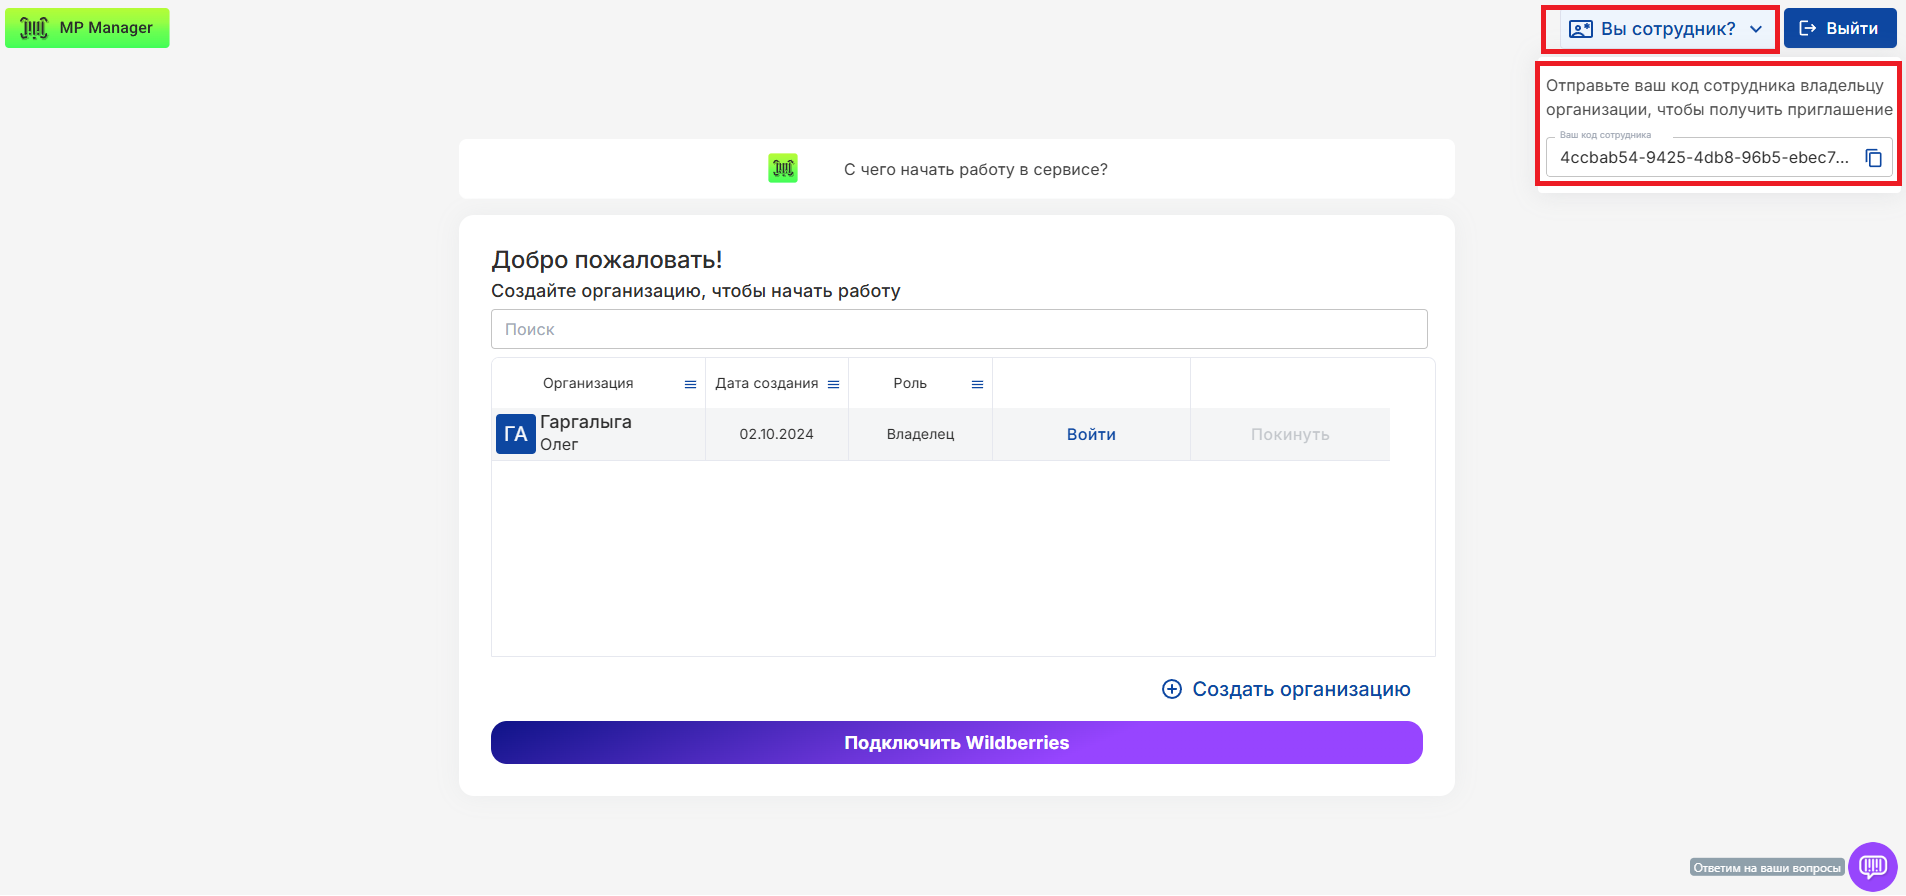The height and width of the screenshot is (896, 1906).
Task: Click the Создать организацию link
Action: click(x=1300, y=689)
